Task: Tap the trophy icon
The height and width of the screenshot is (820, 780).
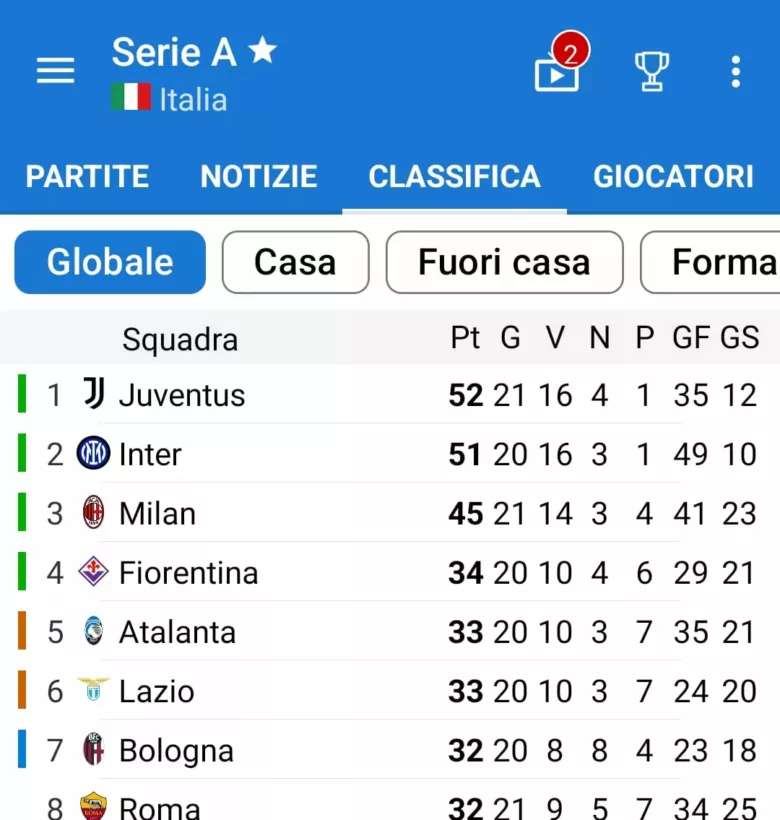Action: pyautogui.click(x=651, y=71)
